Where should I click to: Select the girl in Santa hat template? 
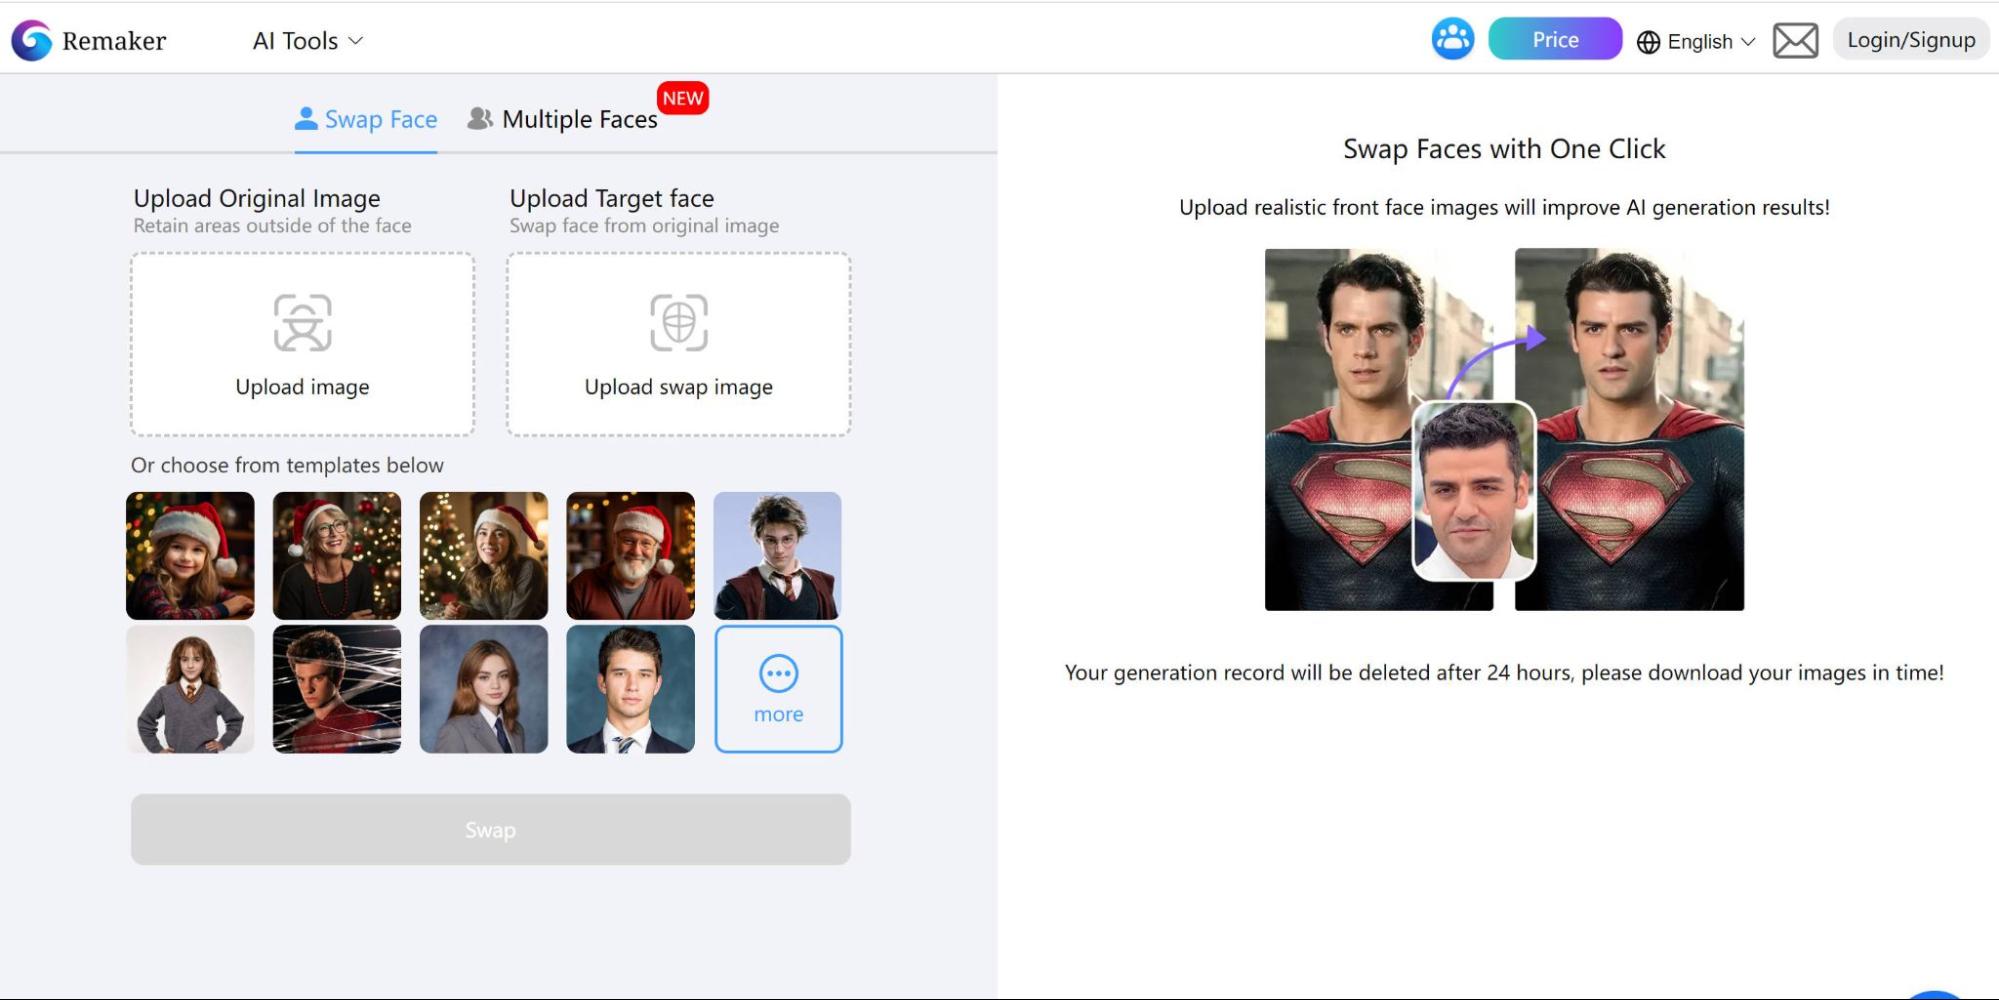[190, 555]
